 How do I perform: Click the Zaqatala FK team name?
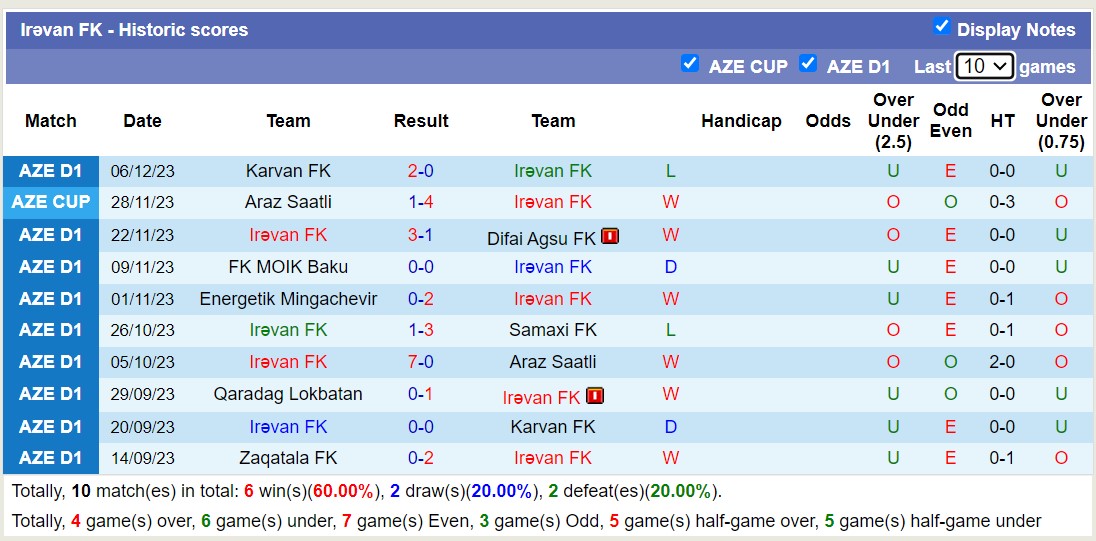coord(288,458)
